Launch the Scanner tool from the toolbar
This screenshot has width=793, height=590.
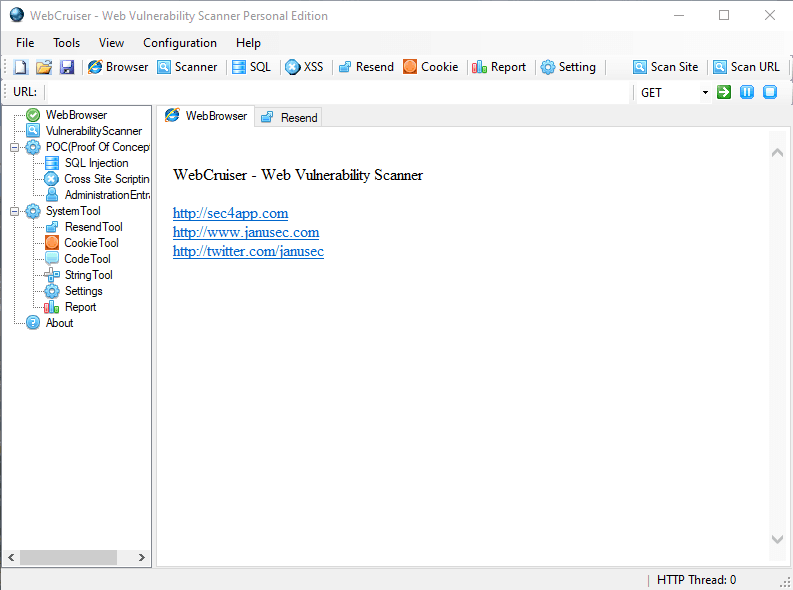click(x=187, y=67)
